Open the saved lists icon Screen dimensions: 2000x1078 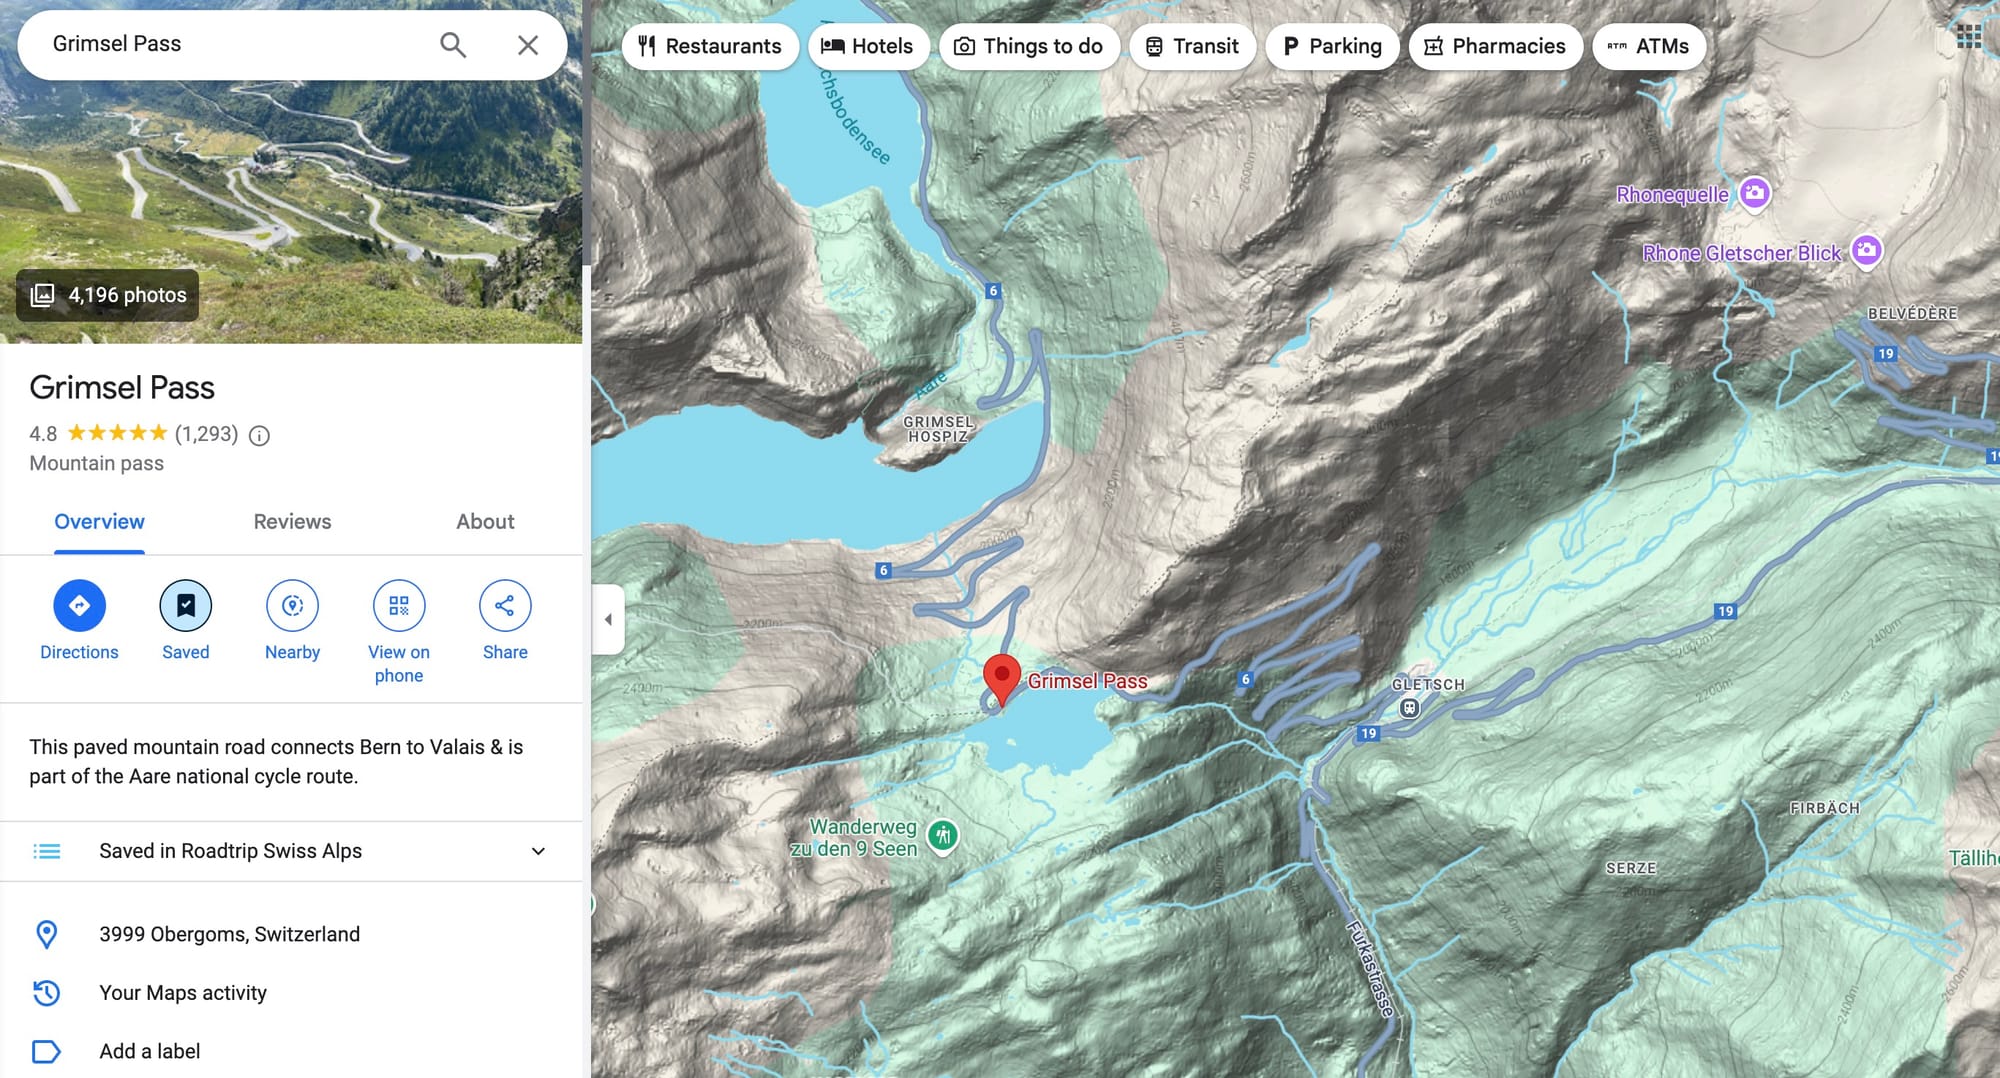tap(47, 851)
